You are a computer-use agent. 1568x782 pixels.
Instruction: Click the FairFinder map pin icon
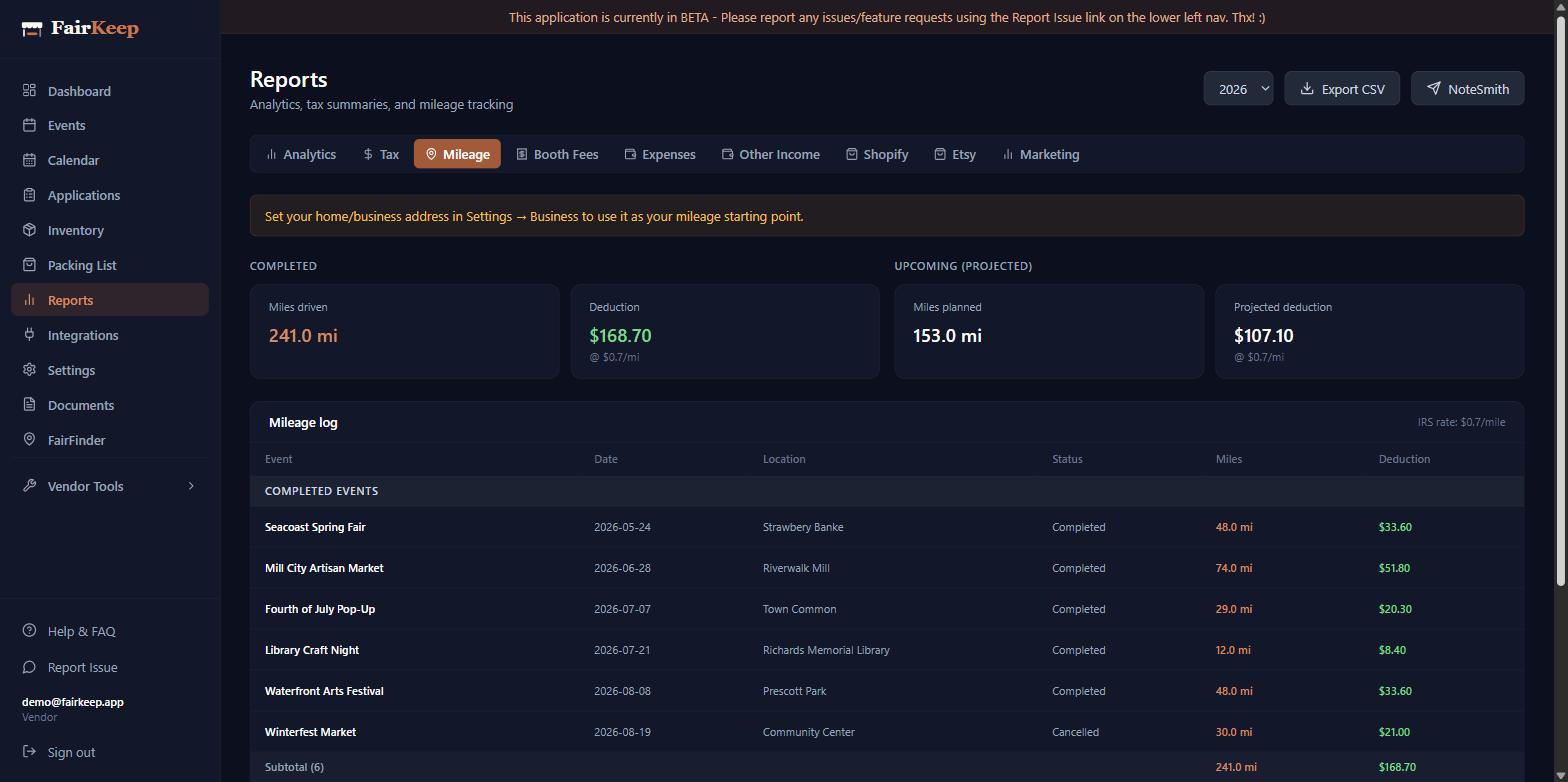[x=29, y=440]
